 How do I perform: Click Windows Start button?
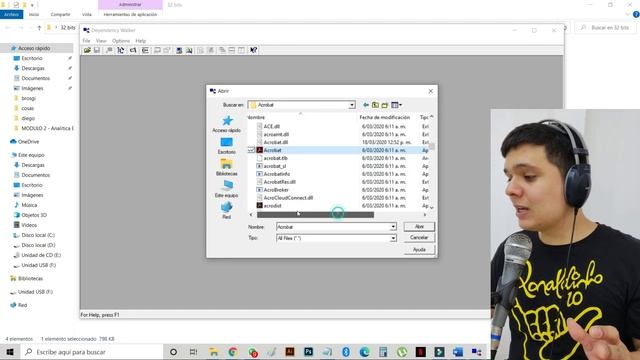(10, 352)
